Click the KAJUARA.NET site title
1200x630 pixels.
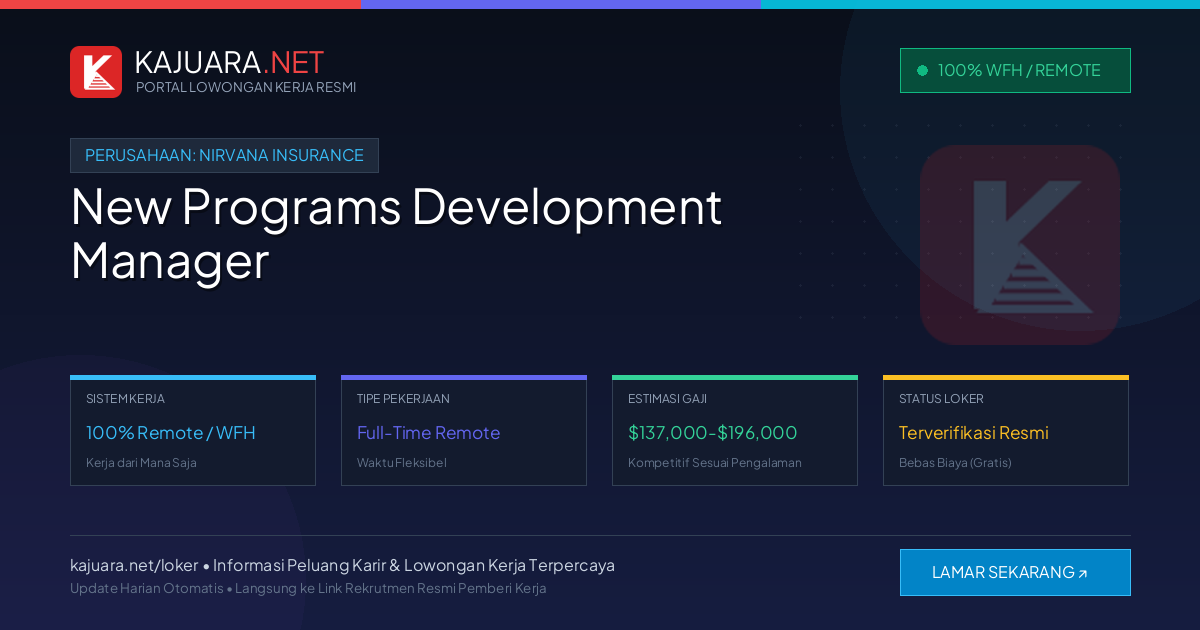(229, 62)
